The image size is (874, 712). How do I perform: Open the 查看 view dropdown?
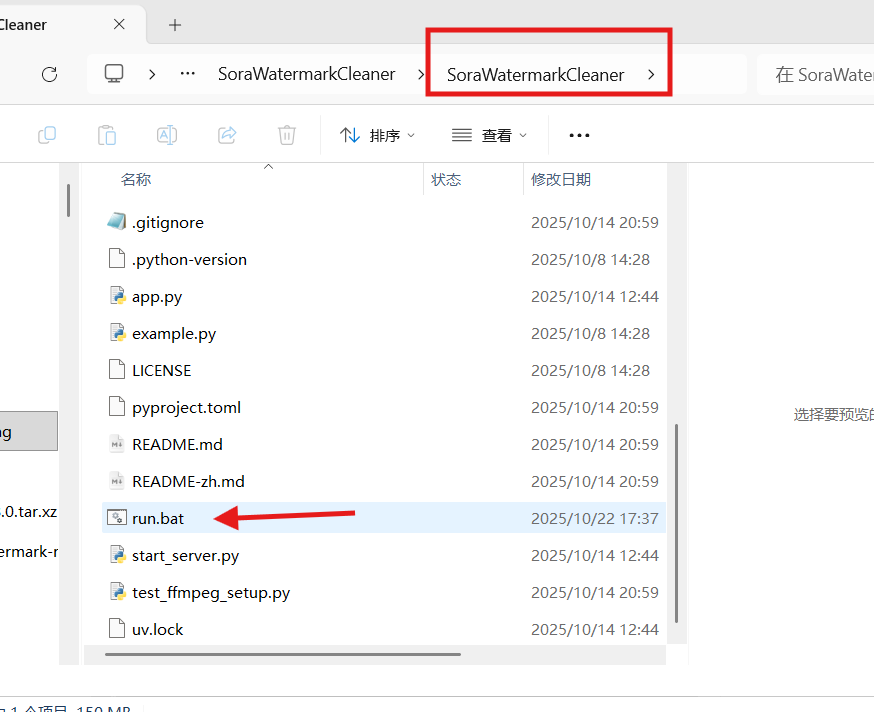tap(489, 135)
